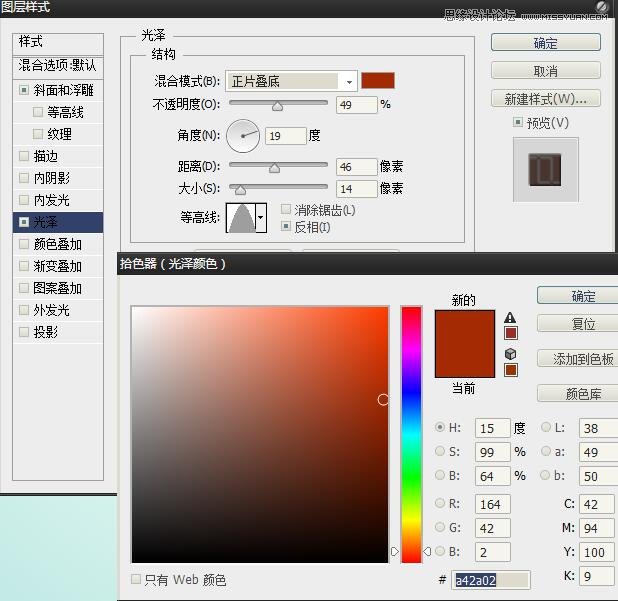The image size is (618, 601).
Task: Open the 混合模式 dropdown showing 正片叠底
Action: (291, 82)
